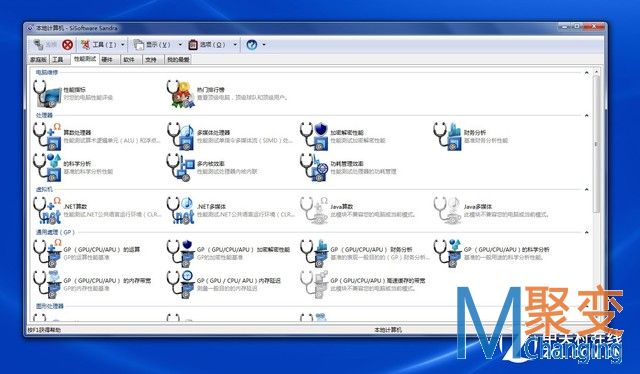Launch the 算数处理器 benchmark

point(96,136)
